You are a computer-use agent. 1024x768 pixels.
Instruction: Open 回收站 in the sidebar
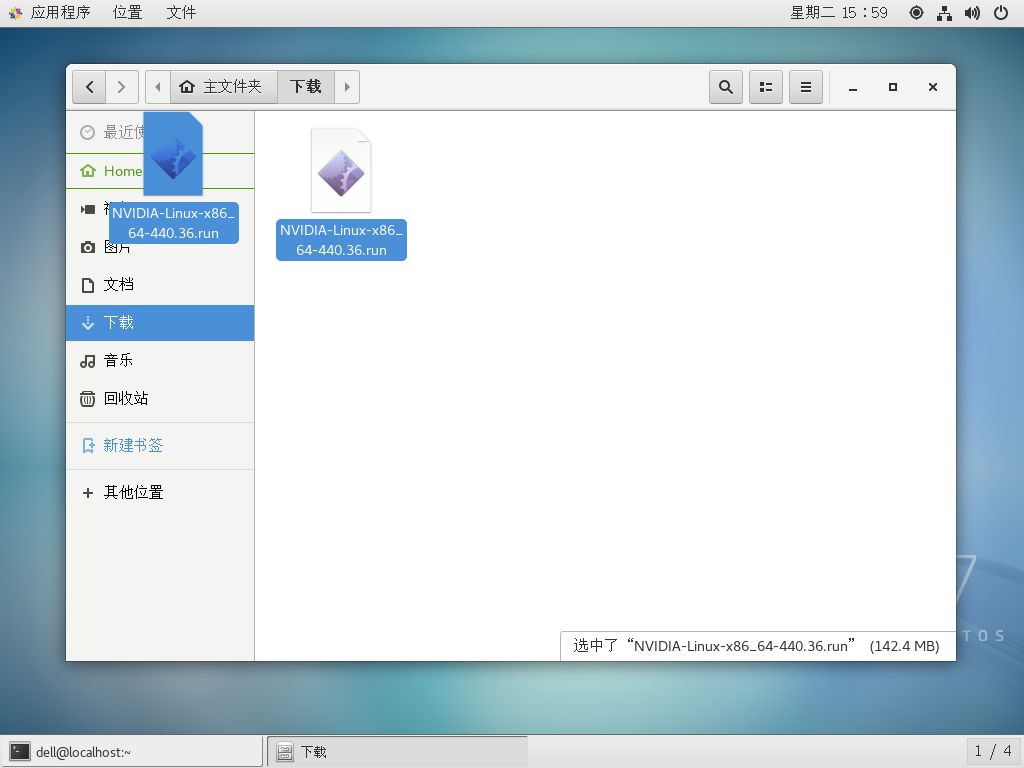160,398
